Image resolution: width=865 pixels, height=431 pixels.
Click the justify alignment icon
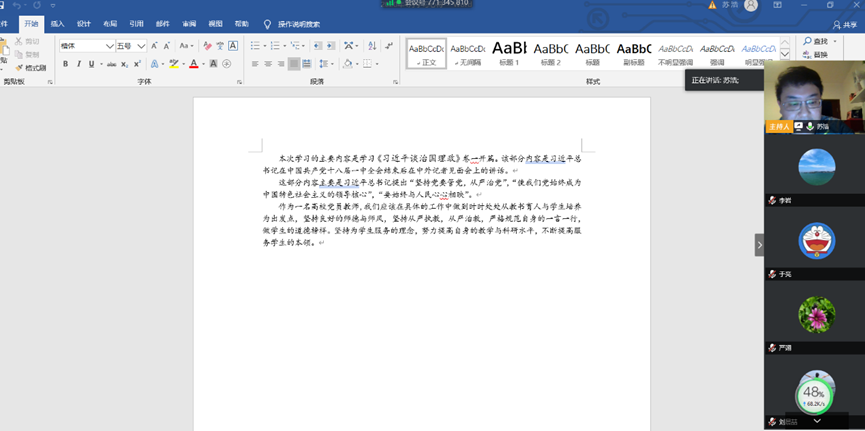[x=294, y=64]
